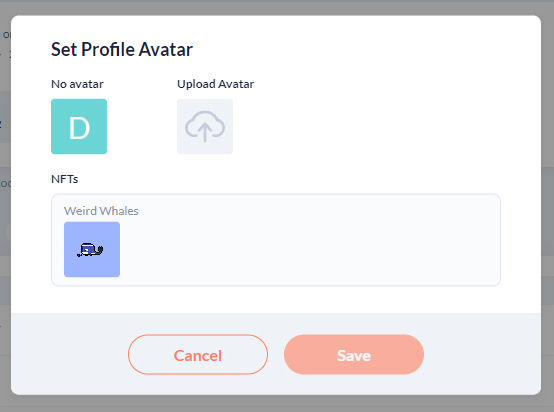
Task: Click the "Weird Whales" collection name
Action: [101, 211]
